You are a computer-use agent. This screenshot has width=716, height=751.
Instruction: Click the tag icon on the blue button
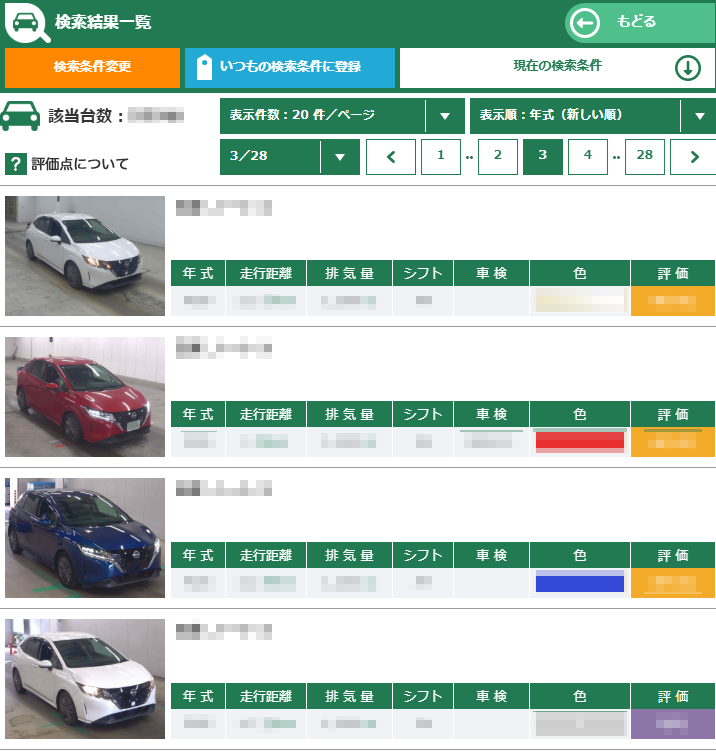[205, 67]
